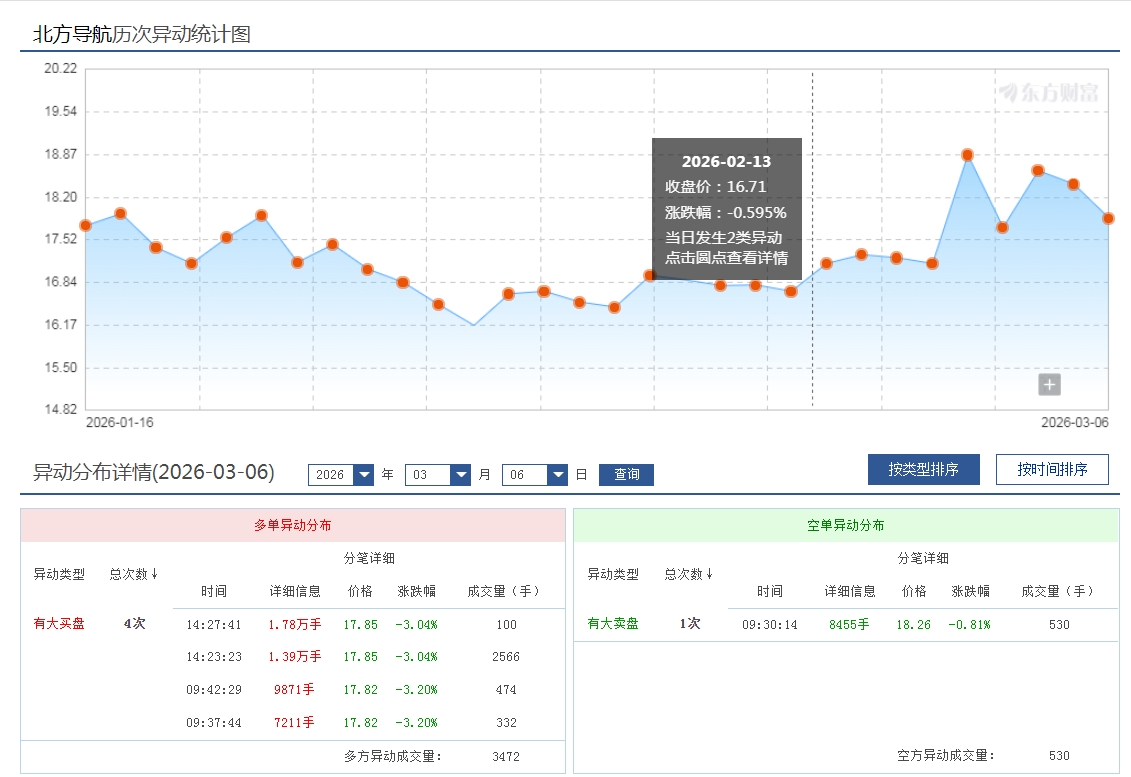Click the -0.81% change cell
The height and width of the screenshot is (777, 1131).
click(x=969, y=625)
